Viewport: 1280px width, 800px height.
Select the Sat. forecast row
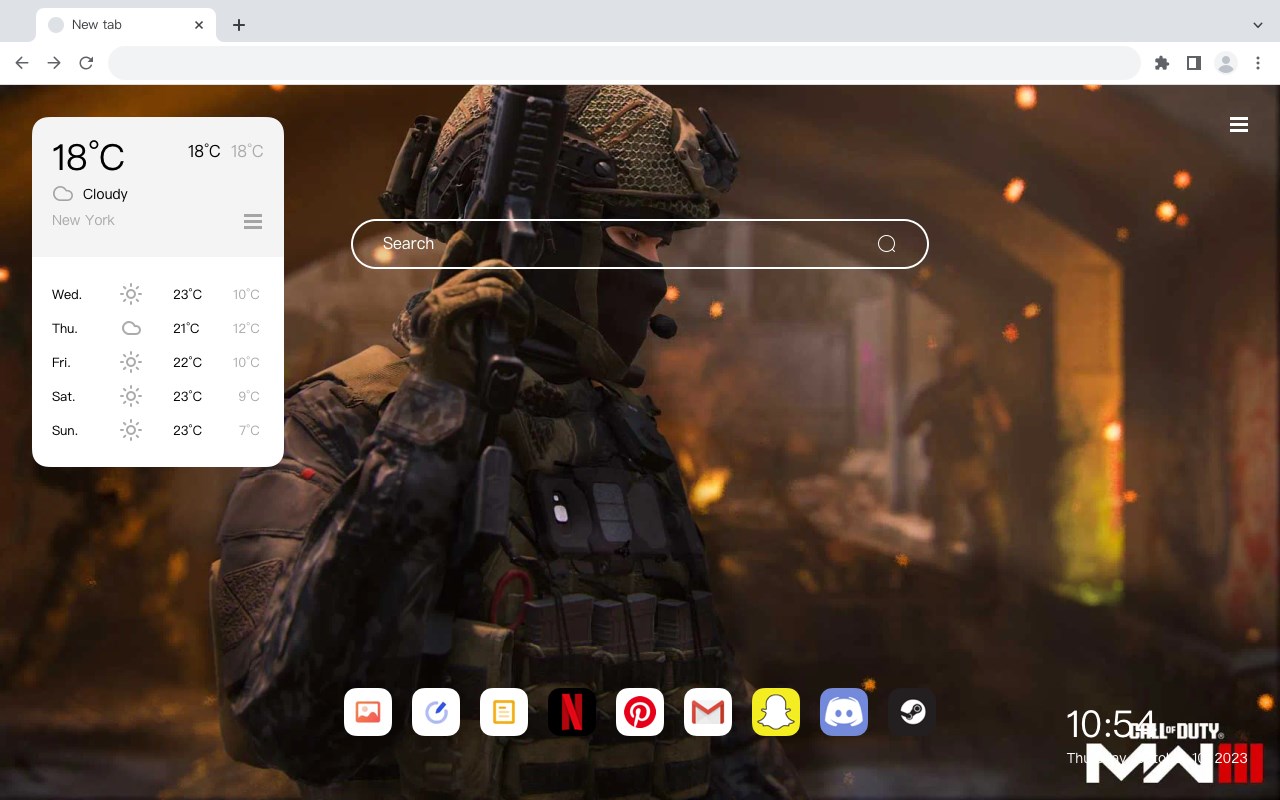[158, 396]
